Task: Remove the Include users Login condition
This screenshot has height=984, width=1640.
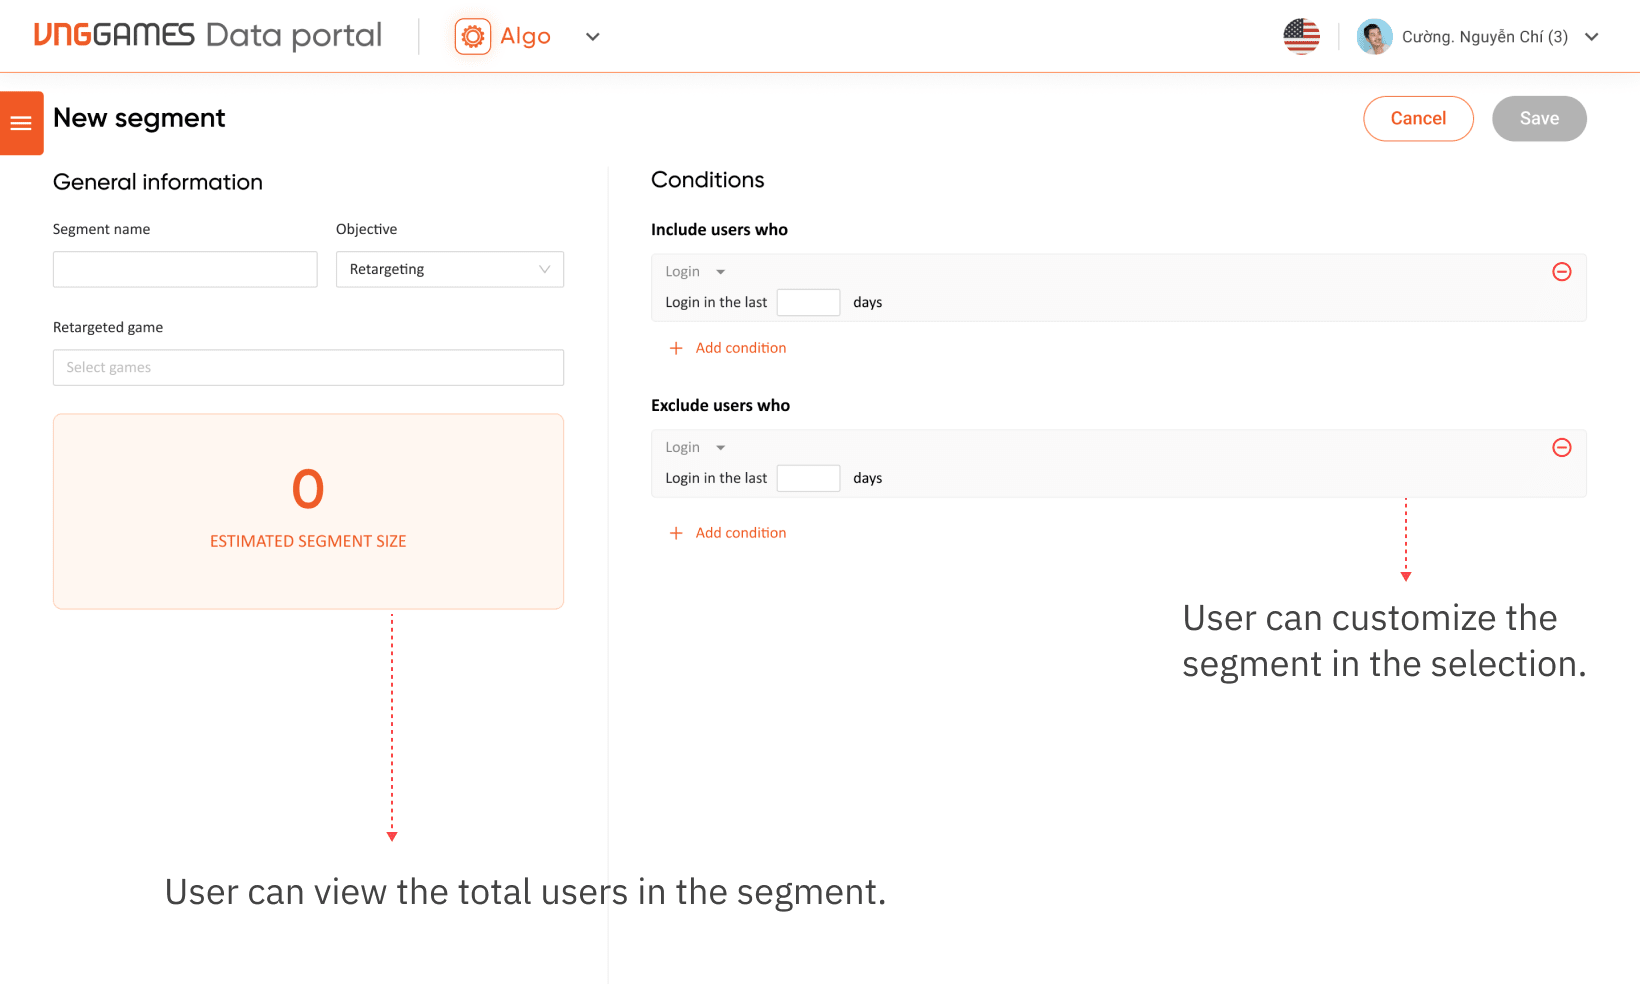Action: pos(1561,272)
